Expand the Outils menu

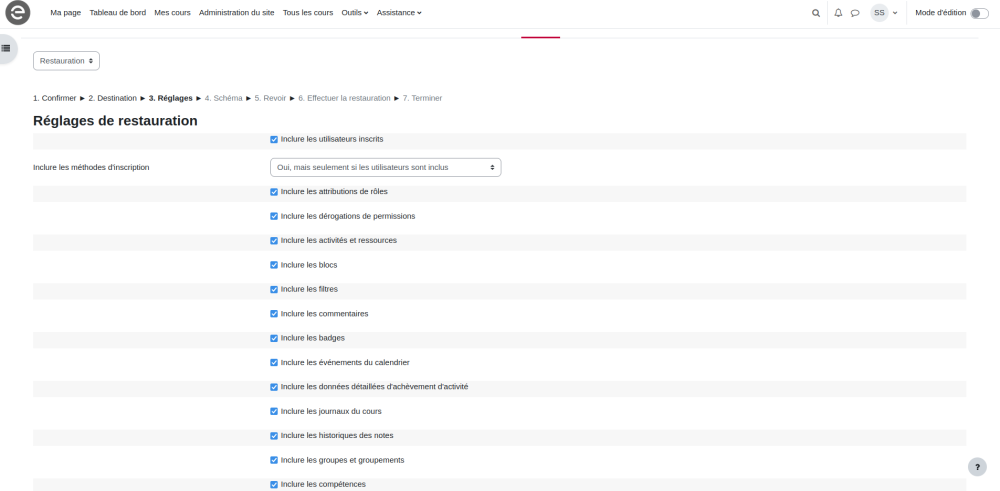point(354,13)
